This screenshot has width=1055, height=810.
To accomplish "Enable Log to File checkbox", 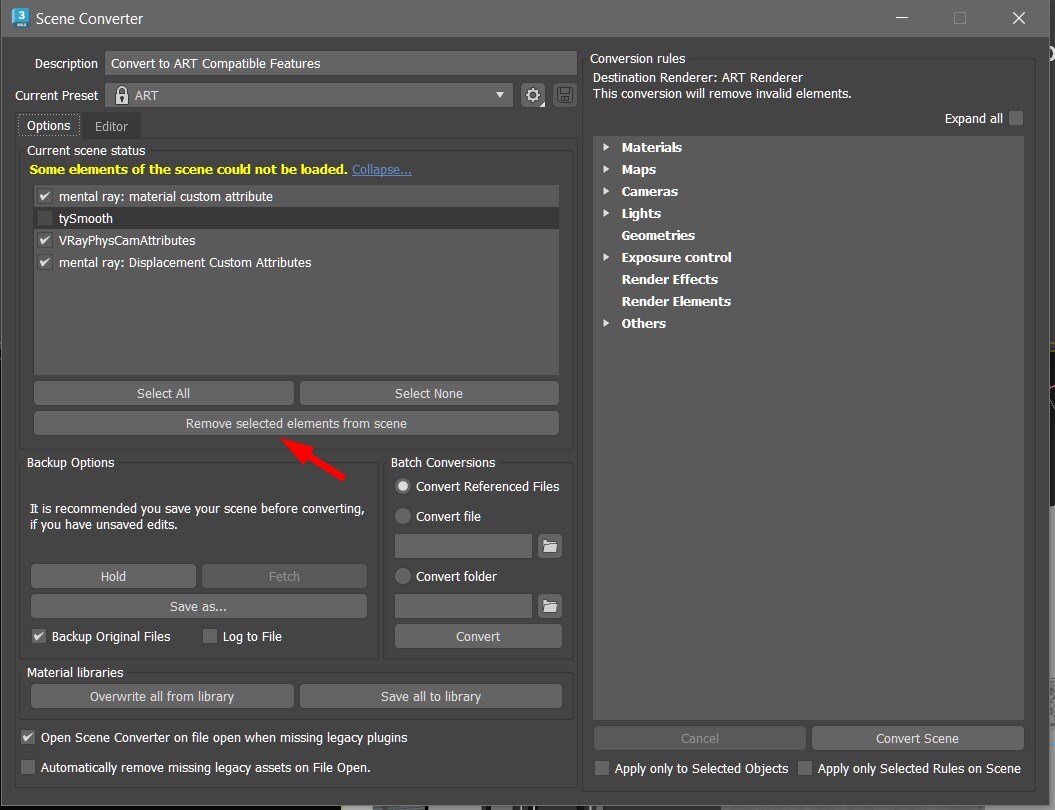I will pyautogui.click(x=210, y=636).
